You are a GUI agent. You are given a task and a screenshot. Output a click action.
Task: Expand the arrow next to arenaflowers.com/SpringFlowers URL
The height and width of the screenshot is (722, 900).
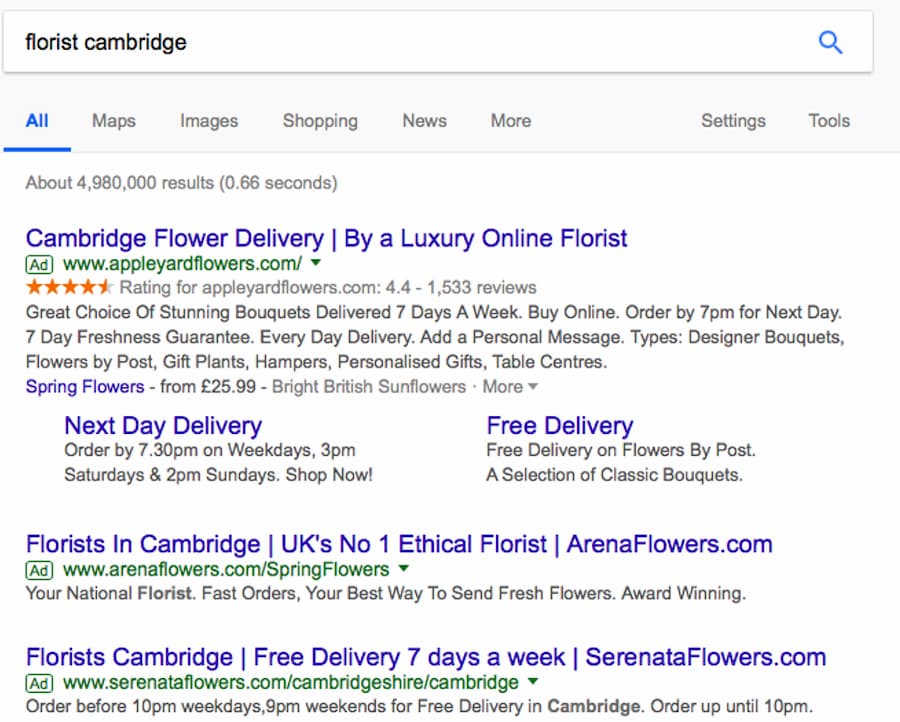click(x=404, y=568)
